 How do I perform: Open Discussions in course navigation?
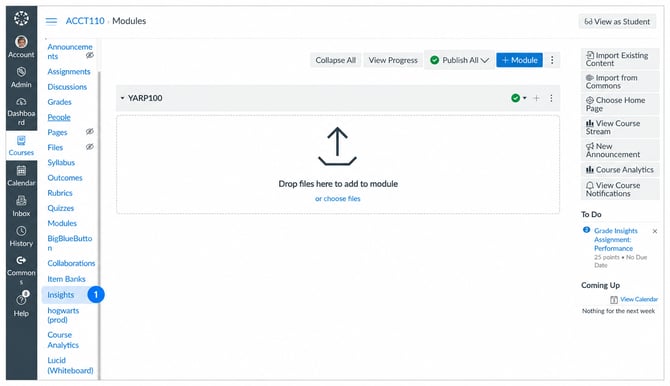click(x=67, y=87)
